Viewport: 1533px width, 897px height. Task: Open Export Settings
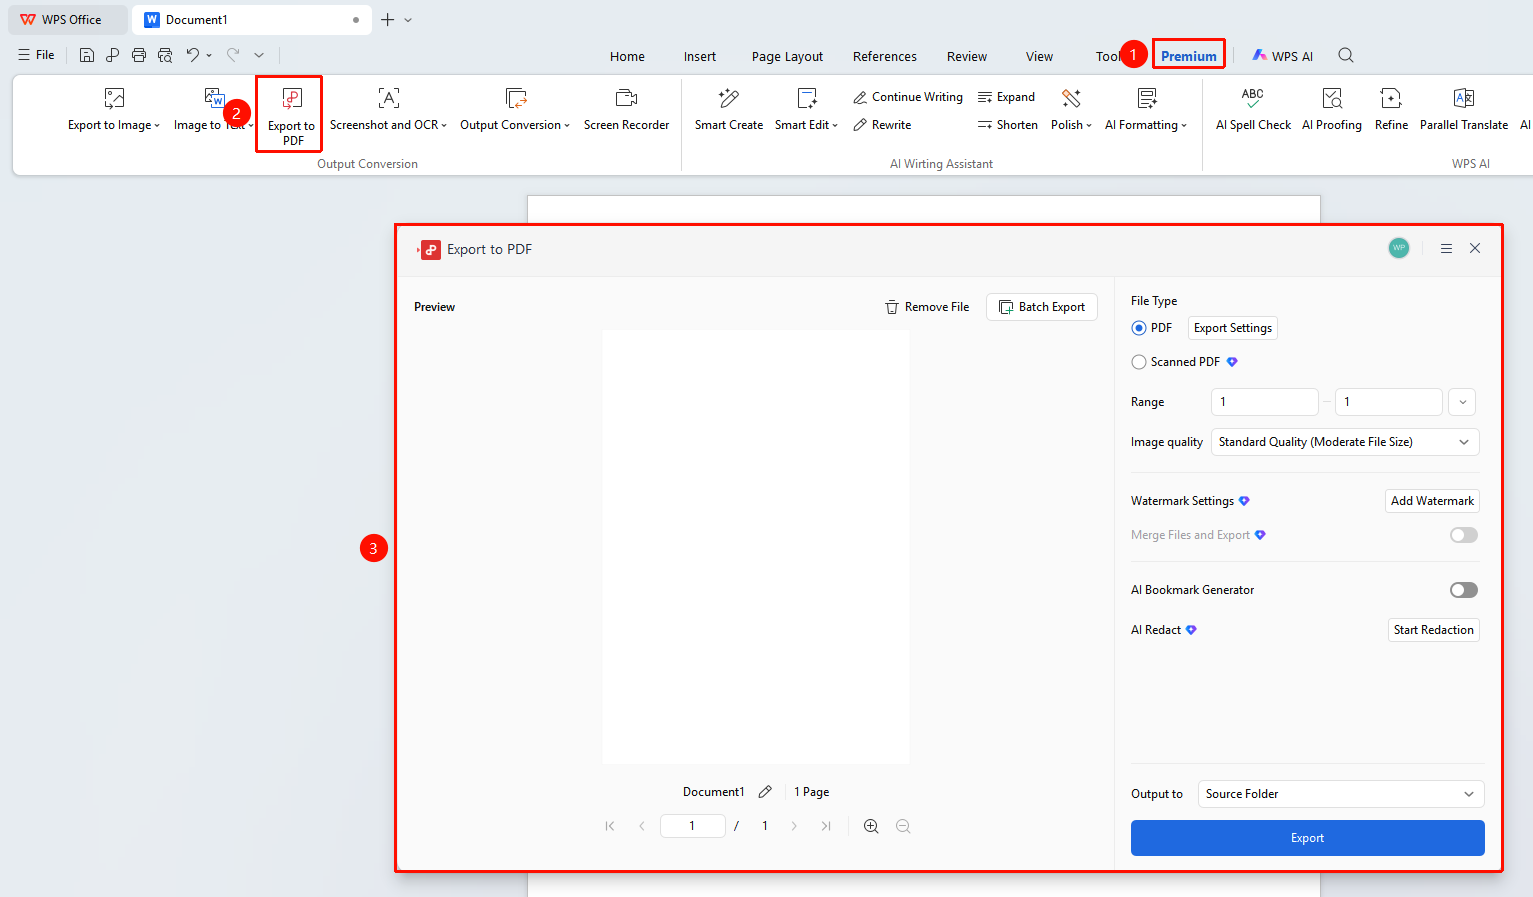click(1233, 328)
